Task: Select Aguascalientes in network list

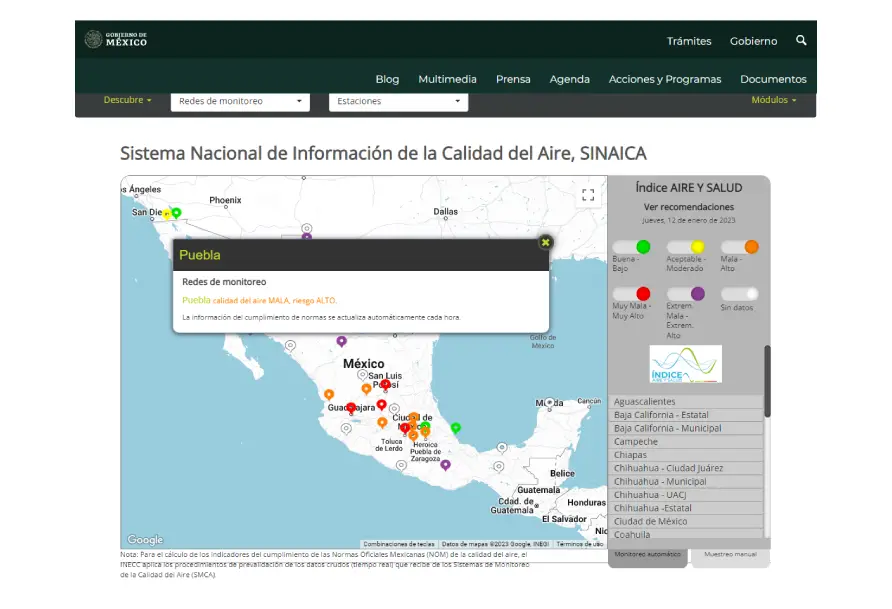Action: 686,401
